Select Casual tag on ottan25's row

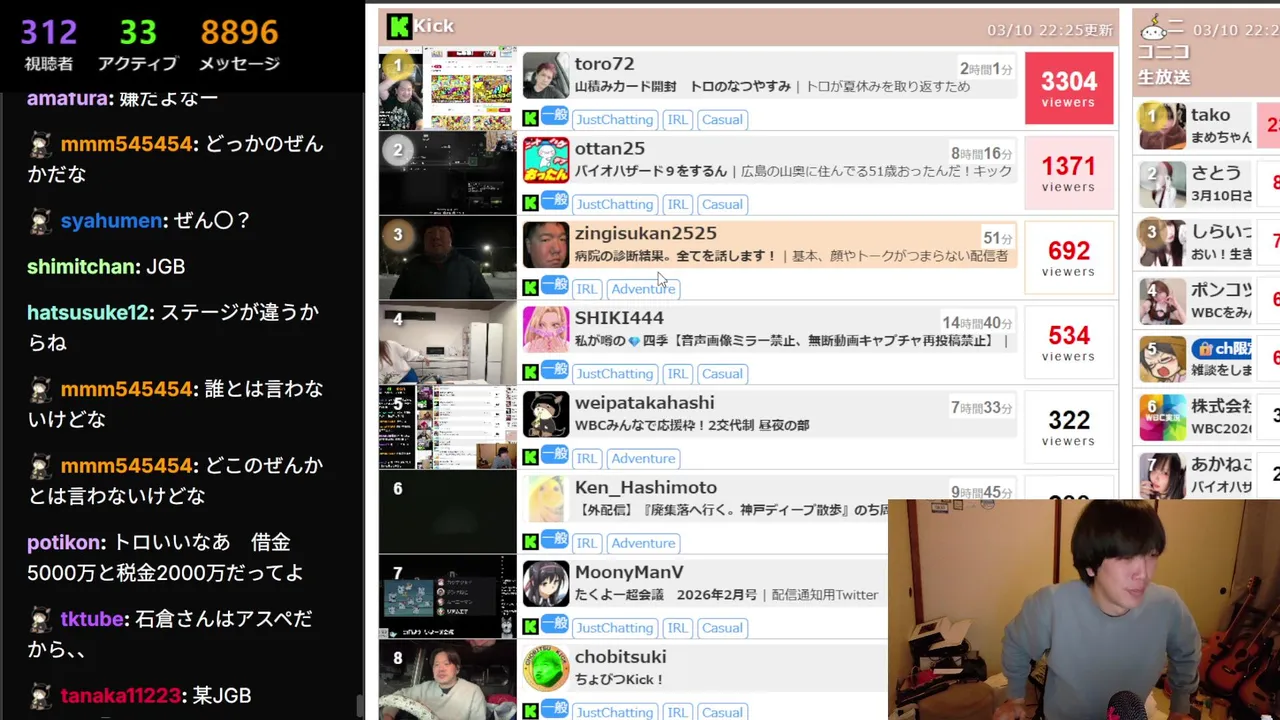coord(722,204)
